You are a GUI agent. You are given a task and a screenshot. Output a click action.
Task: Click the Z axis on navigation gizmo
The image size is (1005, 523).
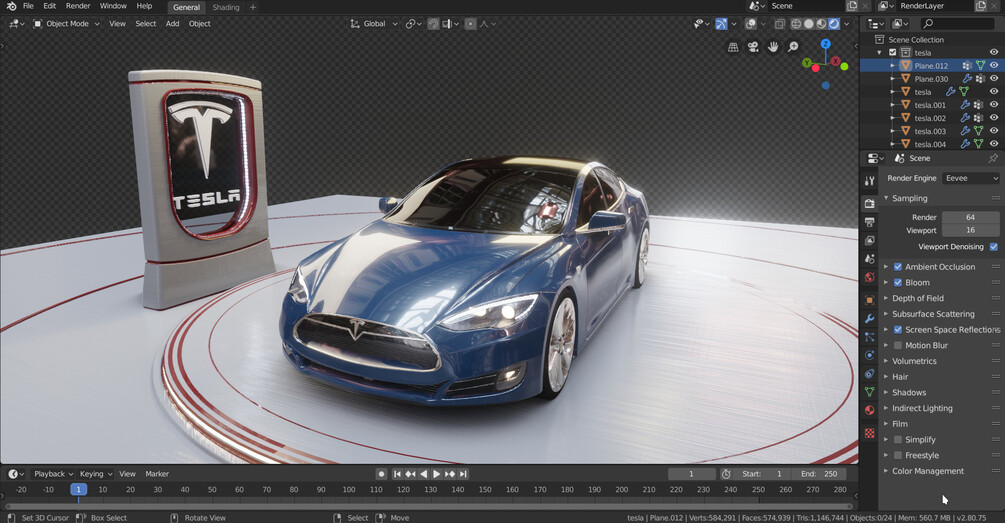pyautogui.click(x=826, y=44)
